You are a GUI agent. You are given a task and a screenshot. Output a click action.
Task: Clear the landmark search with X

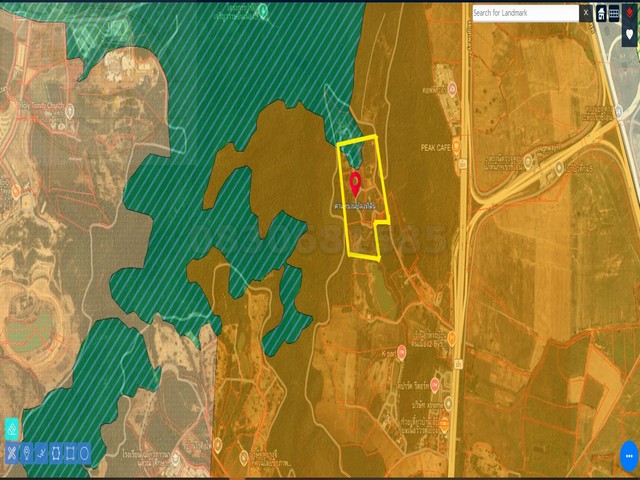coord(586,13)
